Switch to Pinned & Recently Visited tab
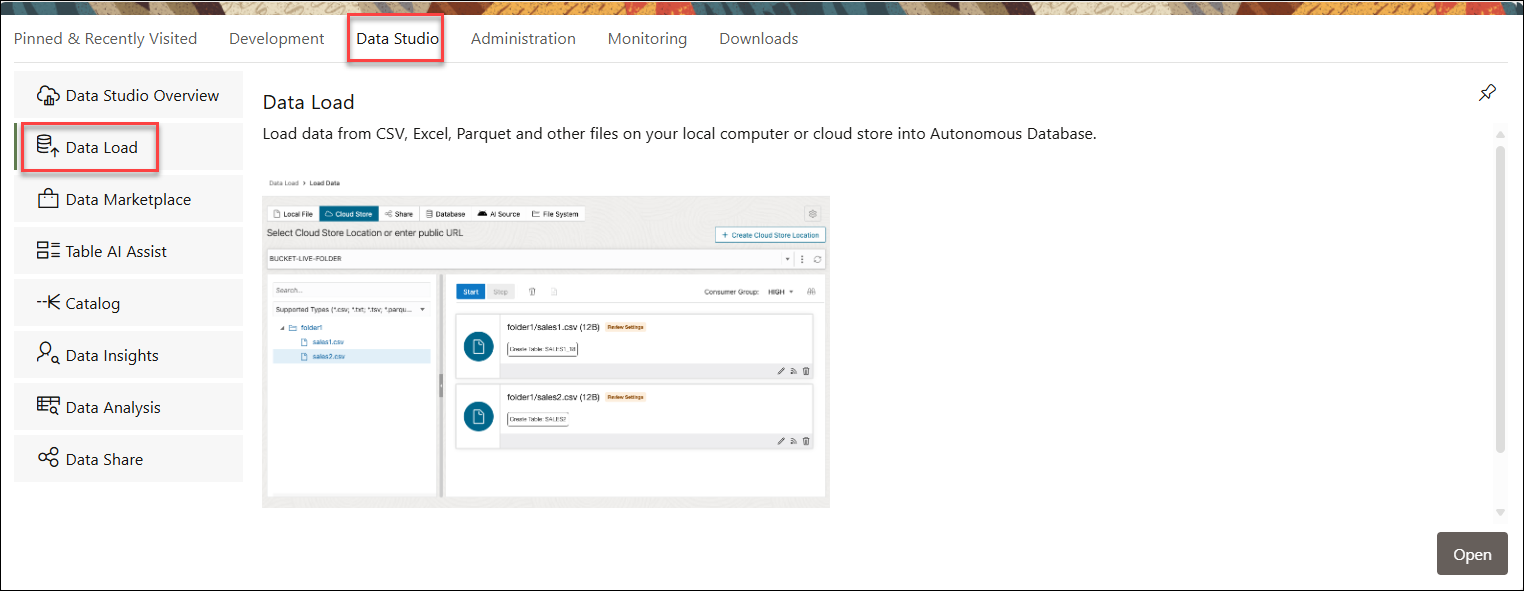Image resolution: width=1524 pixels, height=591 pixels. [105, 39]
